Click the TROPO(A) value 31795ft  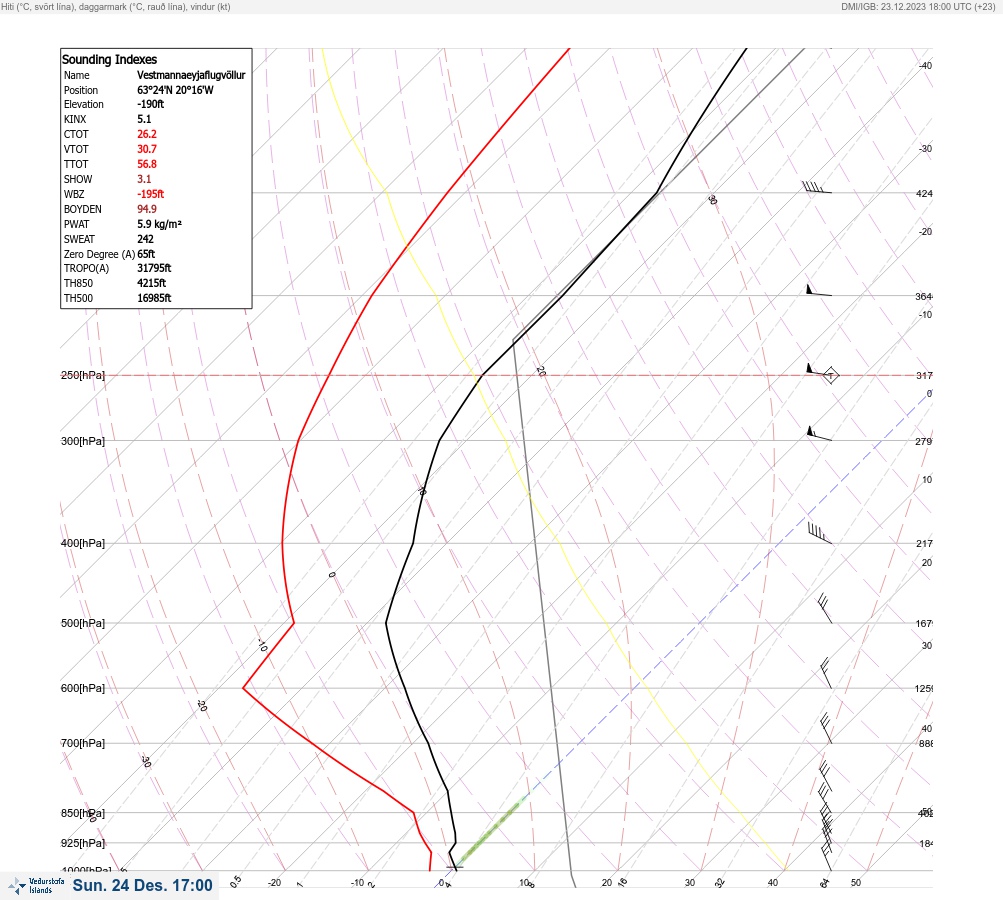point(154,268)
